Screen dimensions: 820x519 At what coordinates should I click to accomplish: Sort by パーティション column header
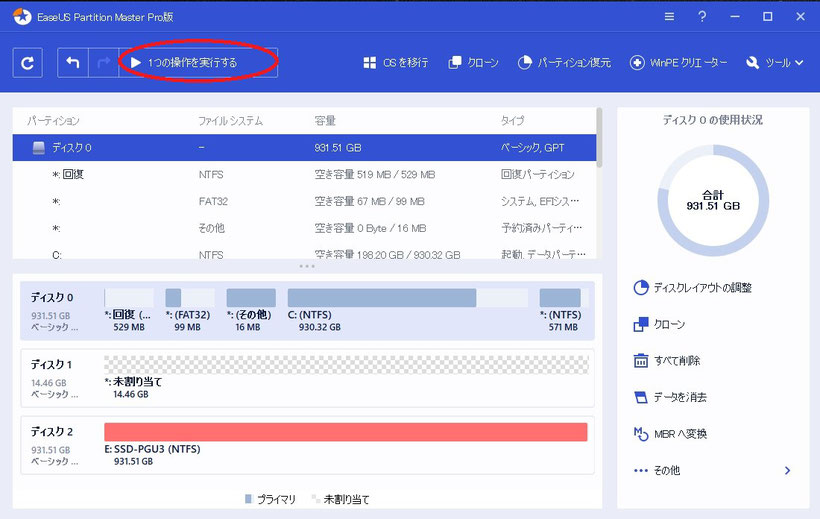click(53, 121)
